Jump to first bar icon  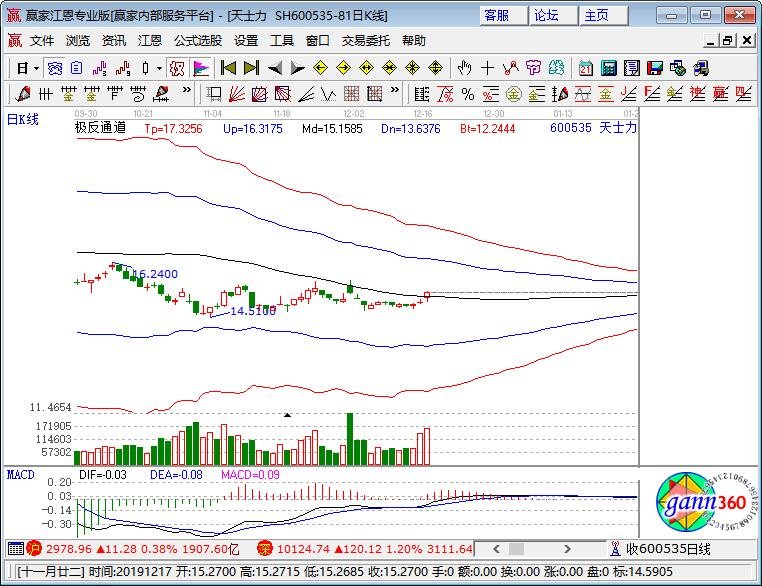pos(228,68)
